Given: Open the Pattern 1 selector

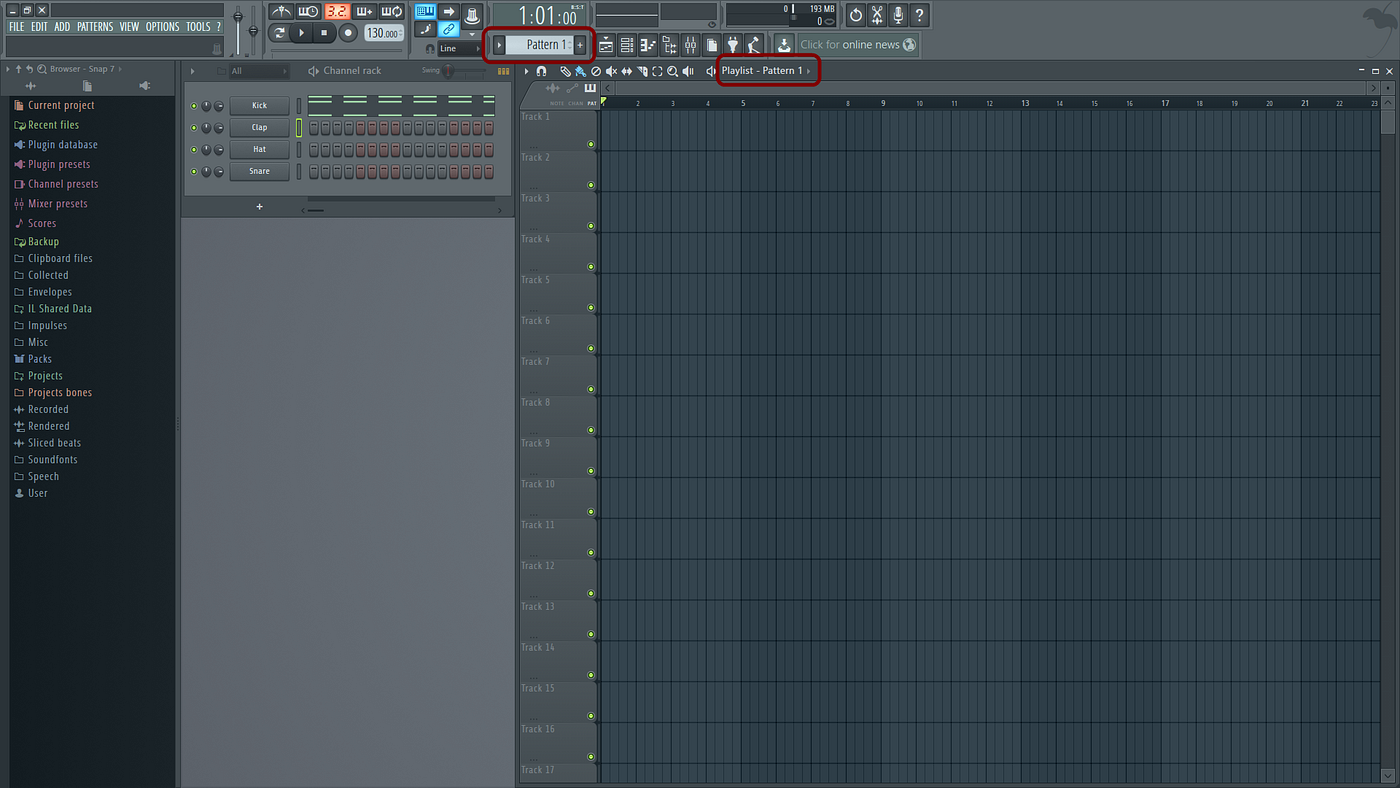Looking at the screenshot, I should click(540, 44).
